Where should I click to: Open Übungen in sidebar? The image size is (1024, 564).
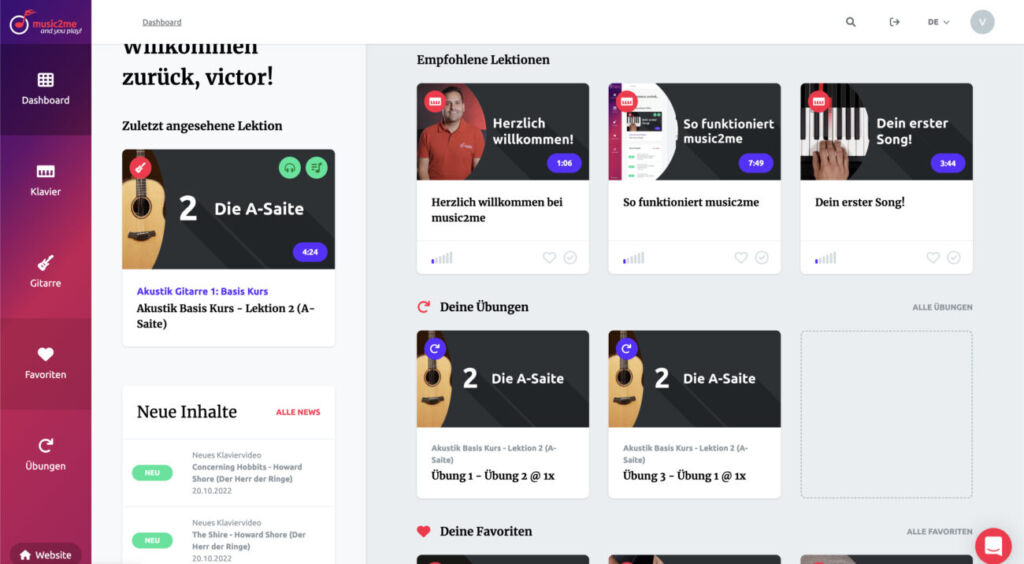point(45,455)
